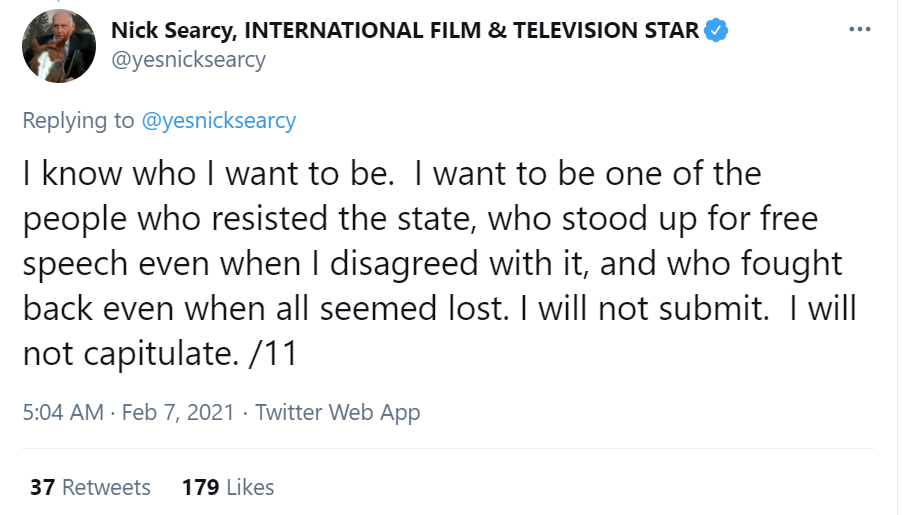Click the blue verified checkmark badge
Screen dimensions: 902x515
click(715, 30)
